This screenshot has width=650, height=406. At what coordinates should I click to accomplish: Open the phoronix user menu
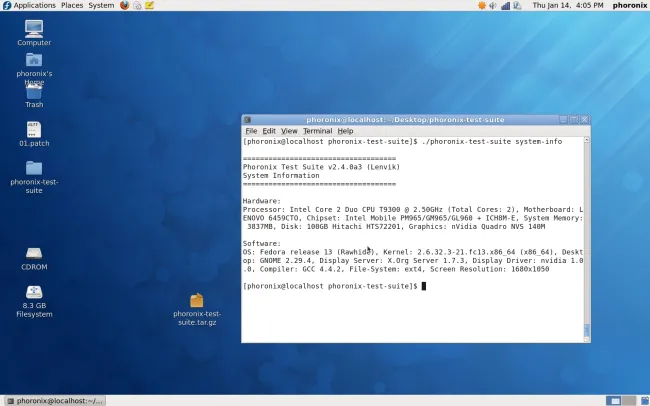629,5
